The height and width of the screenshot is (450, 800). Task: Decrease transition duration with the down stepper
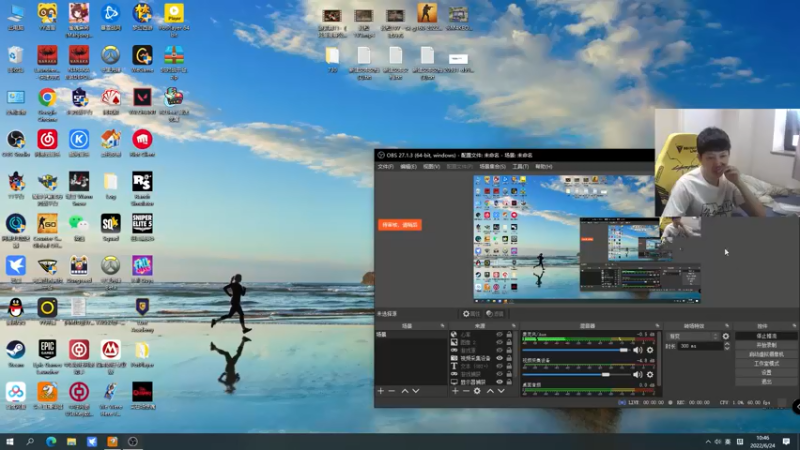pos(727,348)
